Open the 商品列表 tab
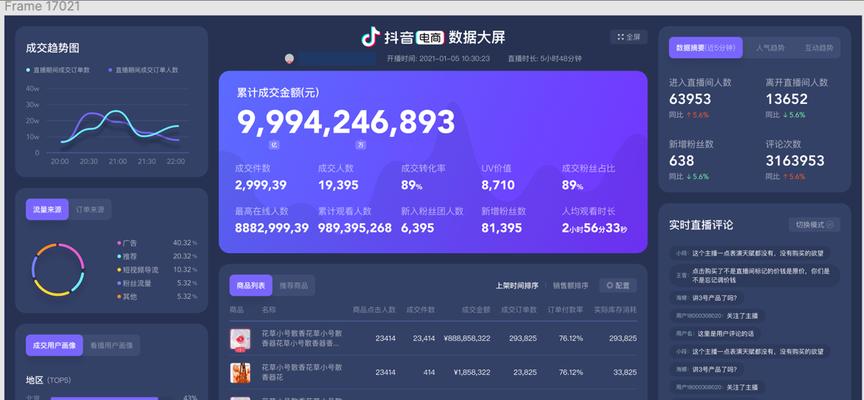 click(251, 285)
